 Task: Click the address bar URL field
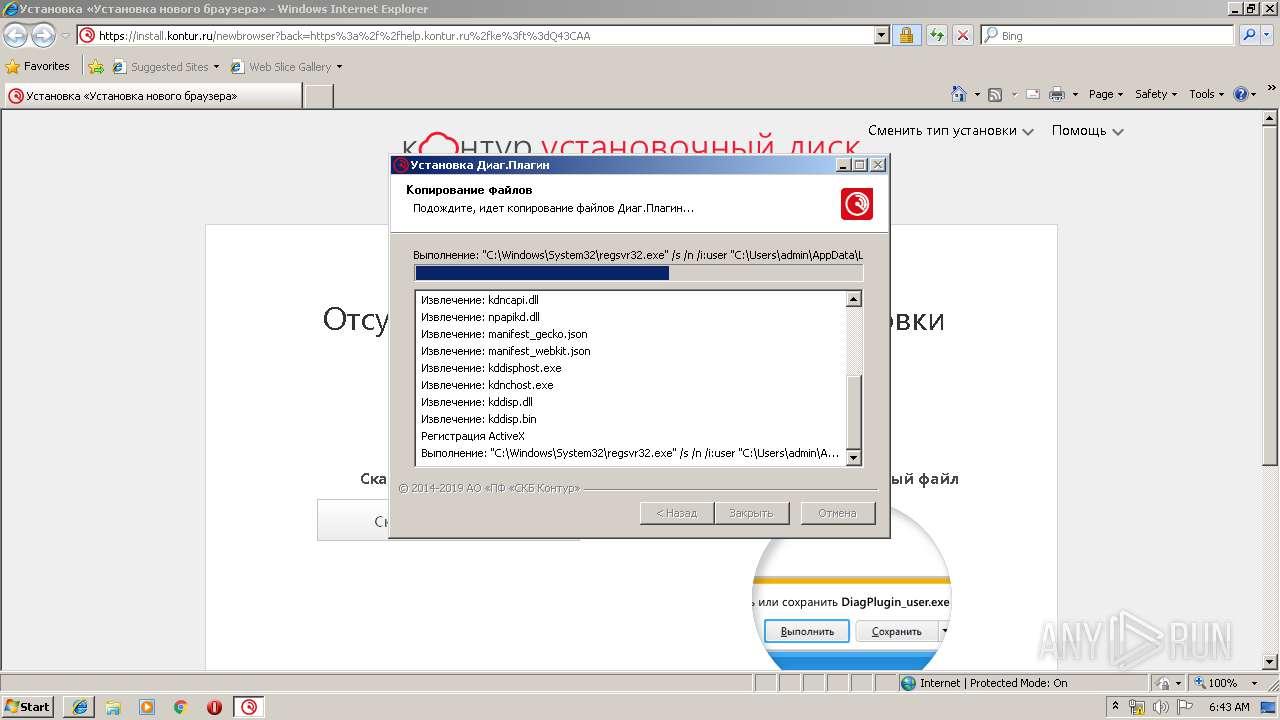[x=476, y=36]
